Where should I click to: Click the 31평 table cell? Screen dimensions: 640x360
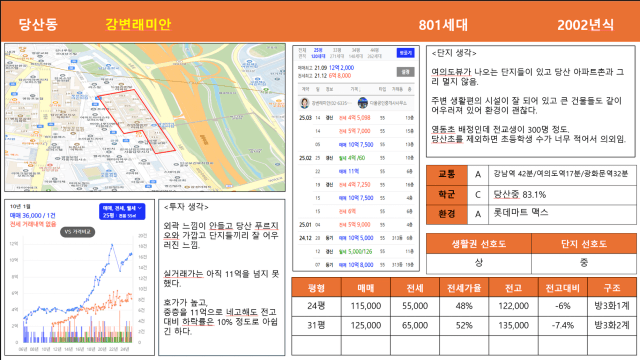click(x=316, y=326)
